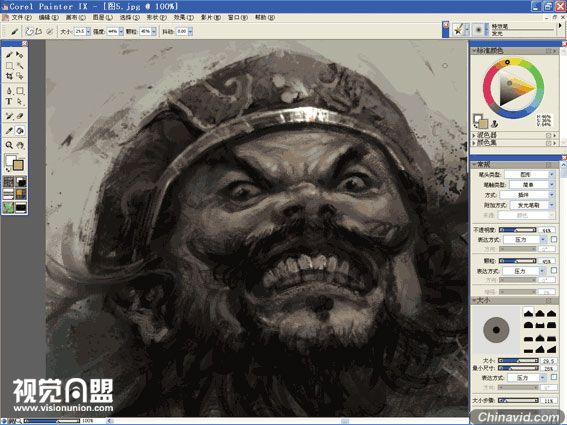Click the freehand strokes icon in property bar
The width and height of the screenshot is (567, 425).
pos(30,31)
